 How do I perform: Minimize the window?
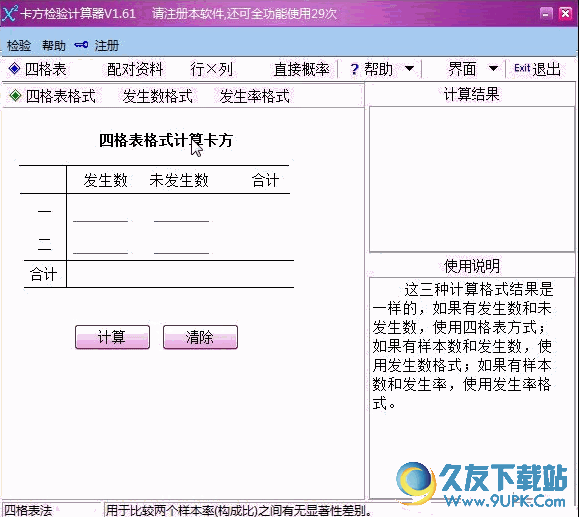tap(546, 14)
